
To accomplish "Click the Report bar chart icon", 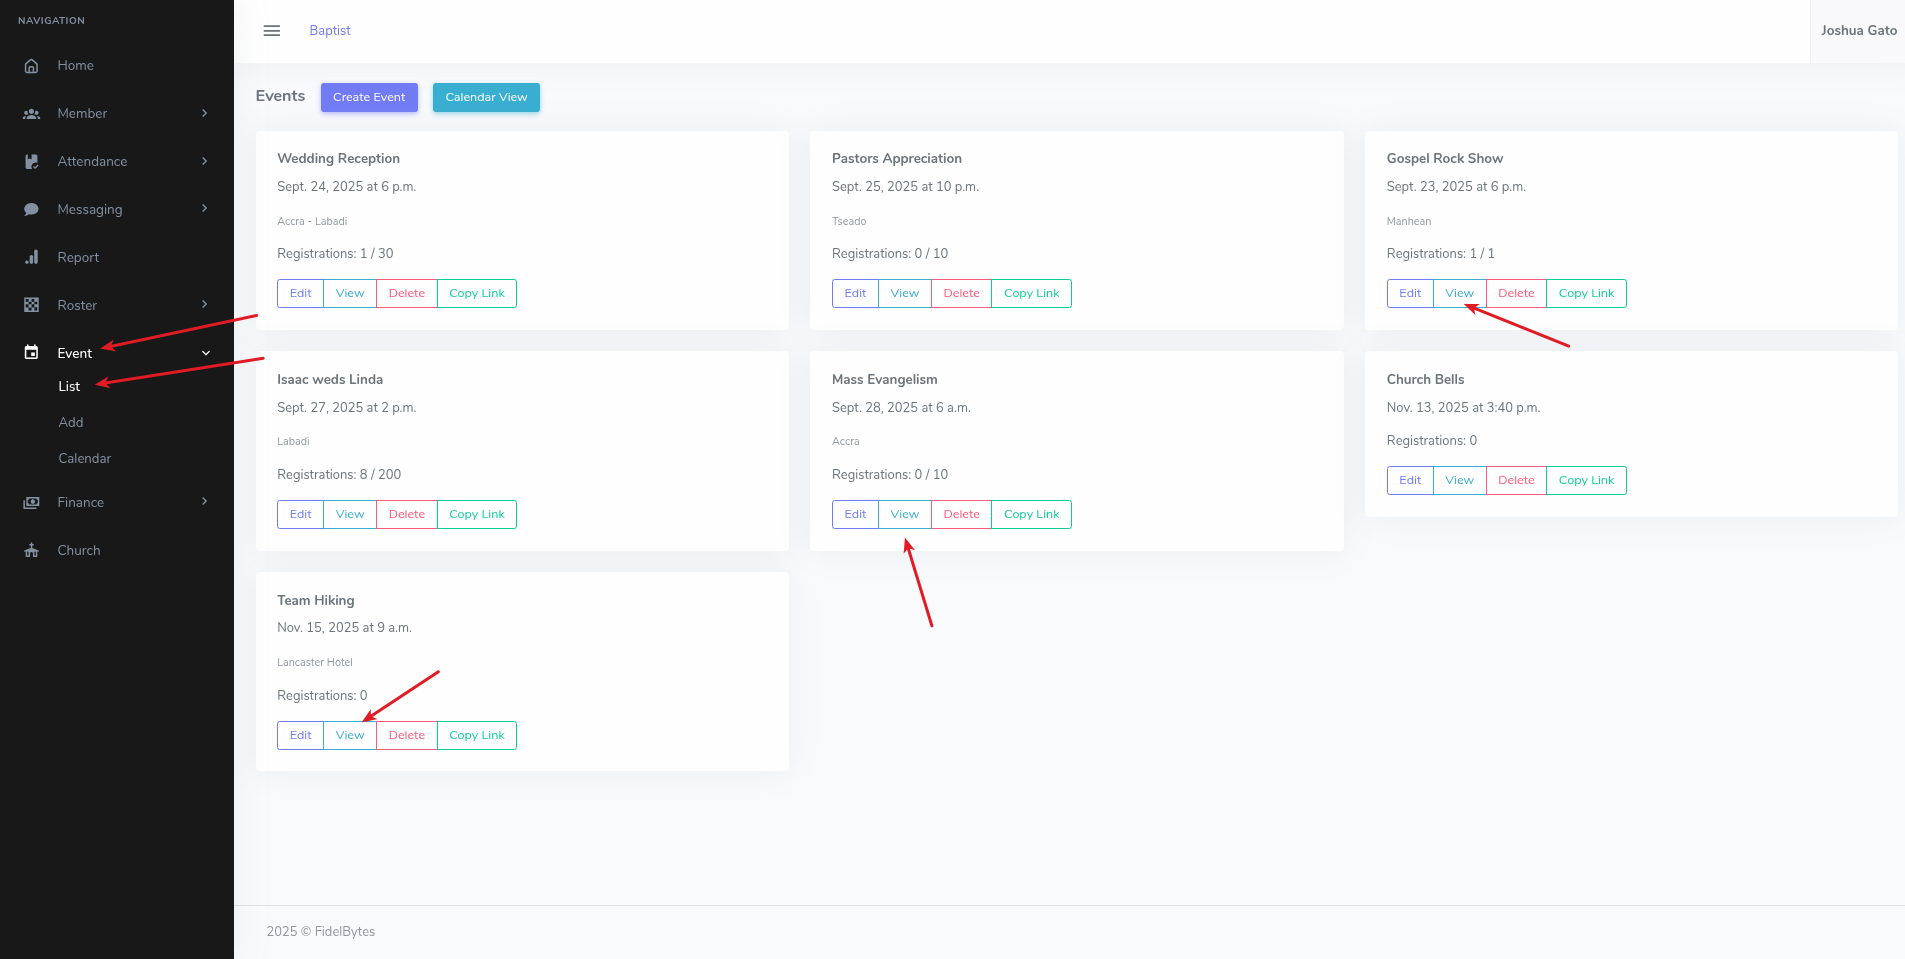I will 31,258.
